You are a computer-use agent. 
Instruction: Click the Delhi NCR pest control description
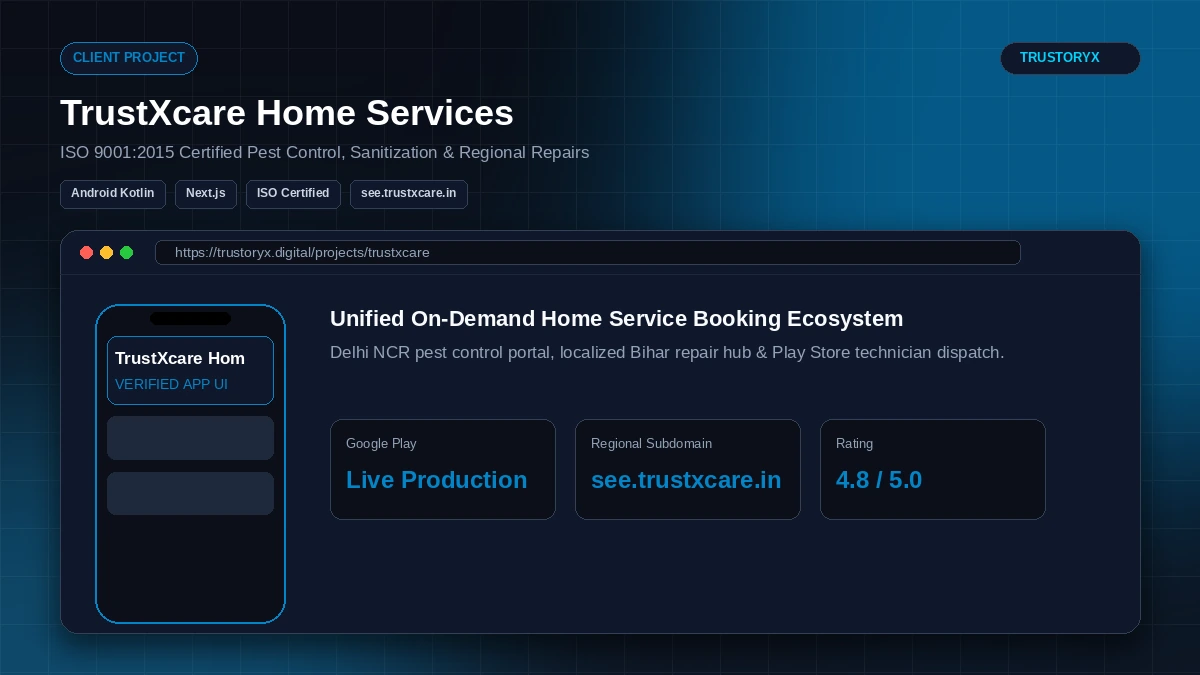[x=667, y=353]
